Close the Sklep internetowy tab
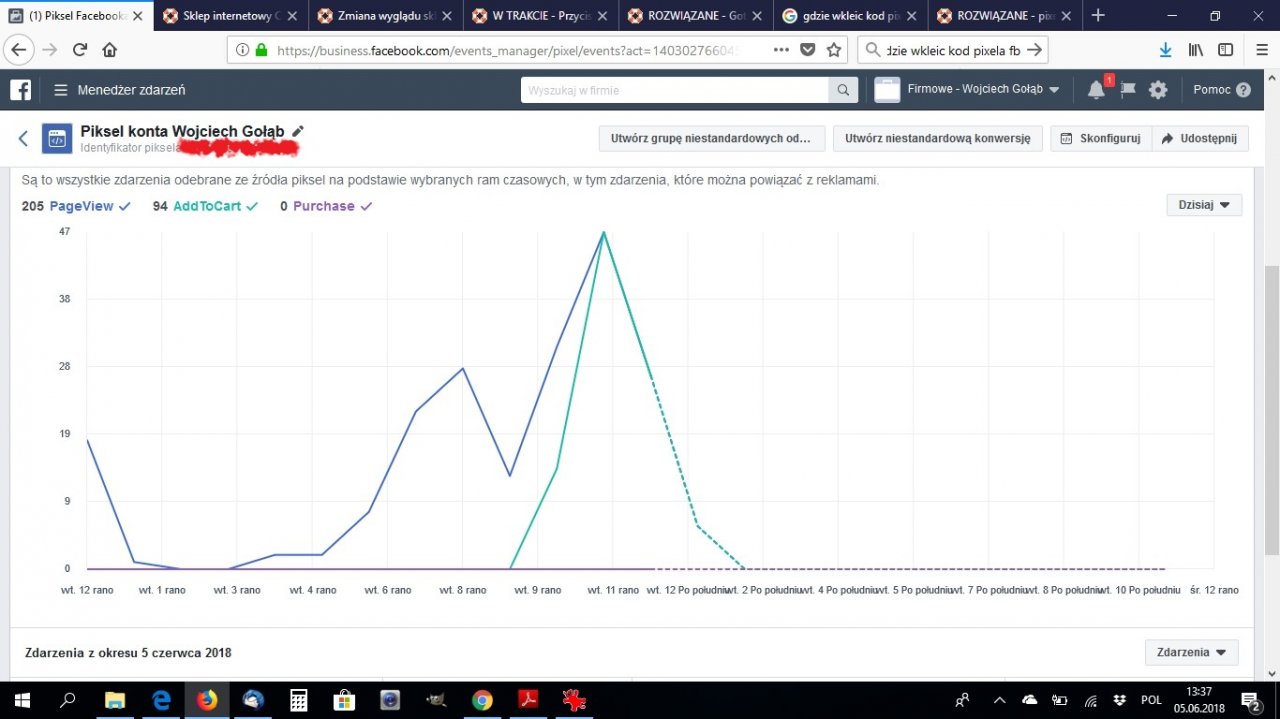This screenshot has height=719, width=1280. click(292, 16)
